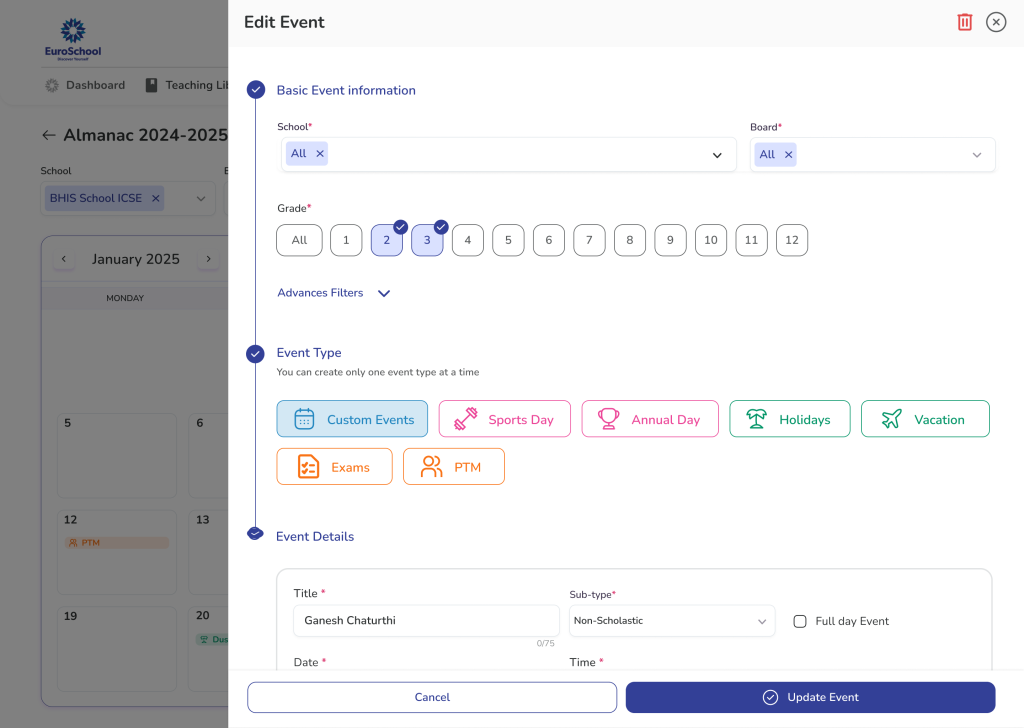Image resolution: width=1024 pixels, height=728 pixels.
Task: Toggle the All grades option
Action: [299, 240]
